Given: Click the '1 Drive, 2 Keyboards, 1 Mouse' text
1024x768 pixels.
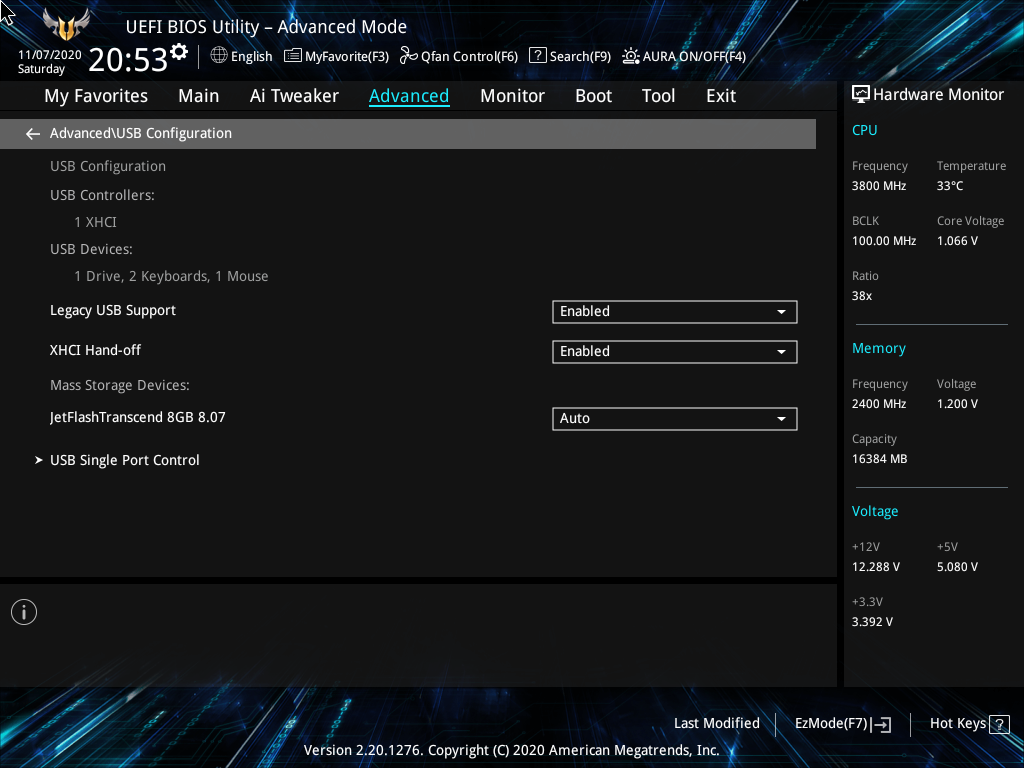Looking at the screenshot, I should (171, 277).
